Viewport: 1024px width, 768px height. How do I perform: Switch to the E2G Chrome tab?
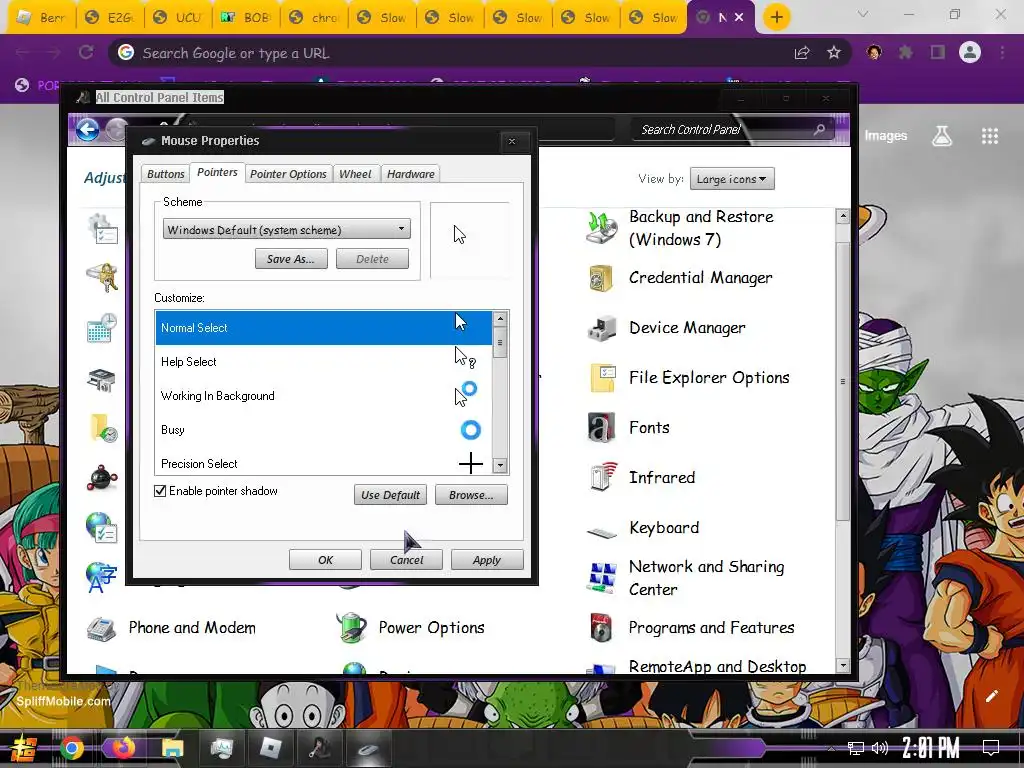[x=110, y=17]
